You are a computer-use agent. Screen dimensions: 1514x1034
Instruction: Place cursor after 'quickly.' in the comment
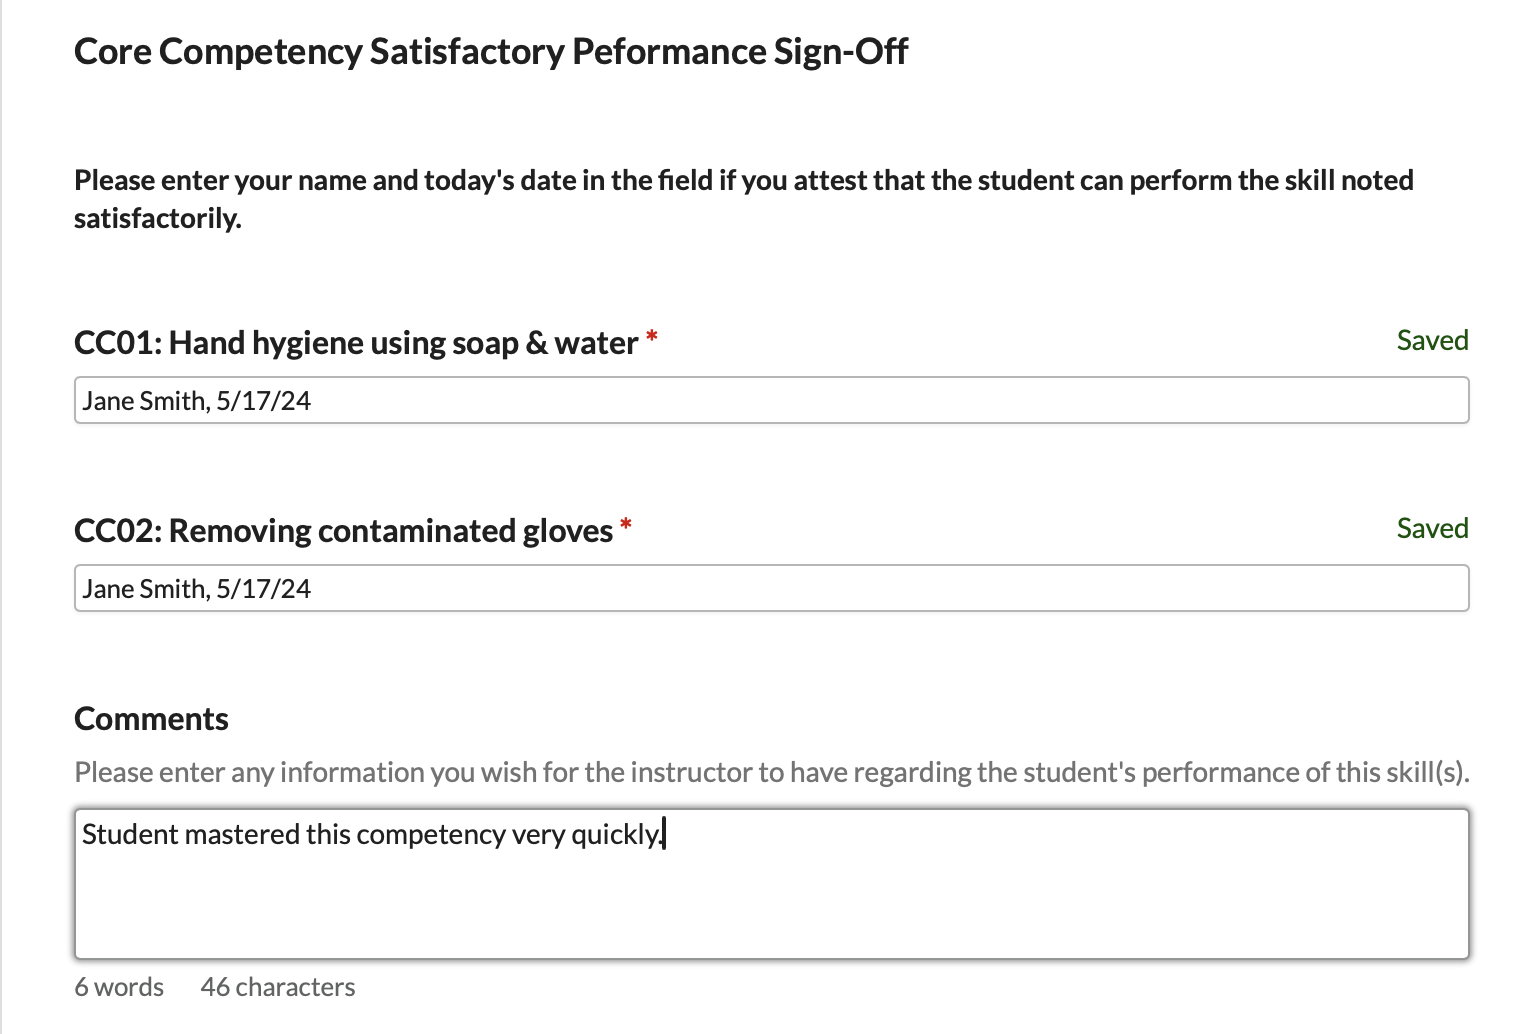[664, 835]
